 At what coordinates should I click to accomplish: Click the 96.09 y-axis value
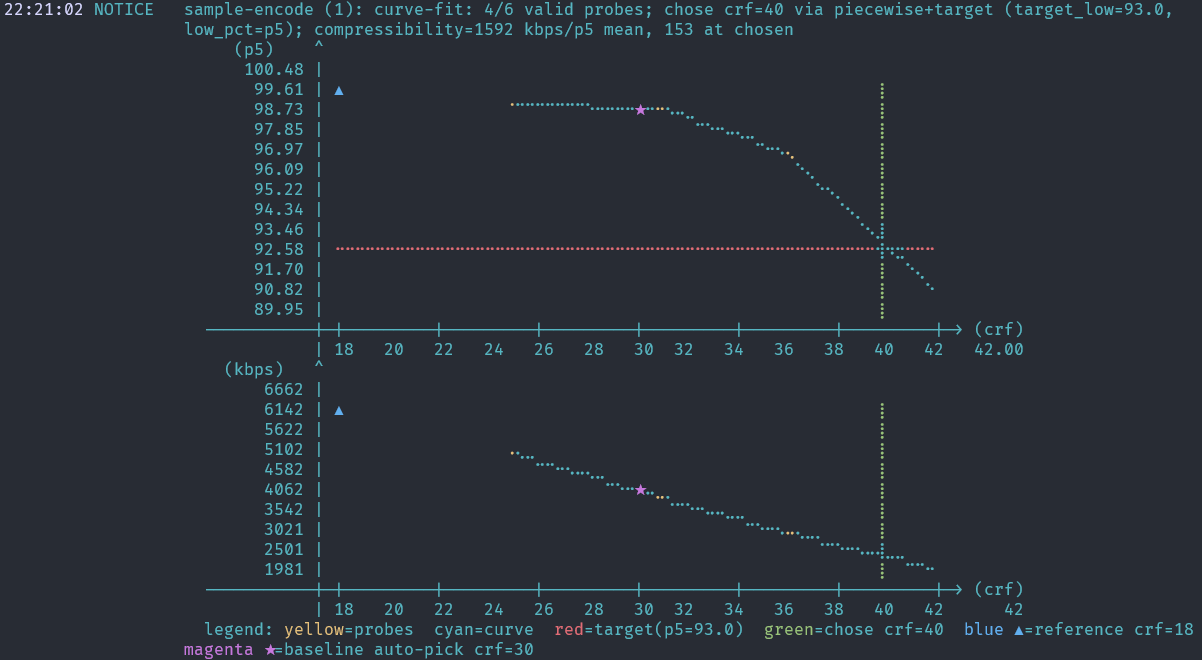279,170
